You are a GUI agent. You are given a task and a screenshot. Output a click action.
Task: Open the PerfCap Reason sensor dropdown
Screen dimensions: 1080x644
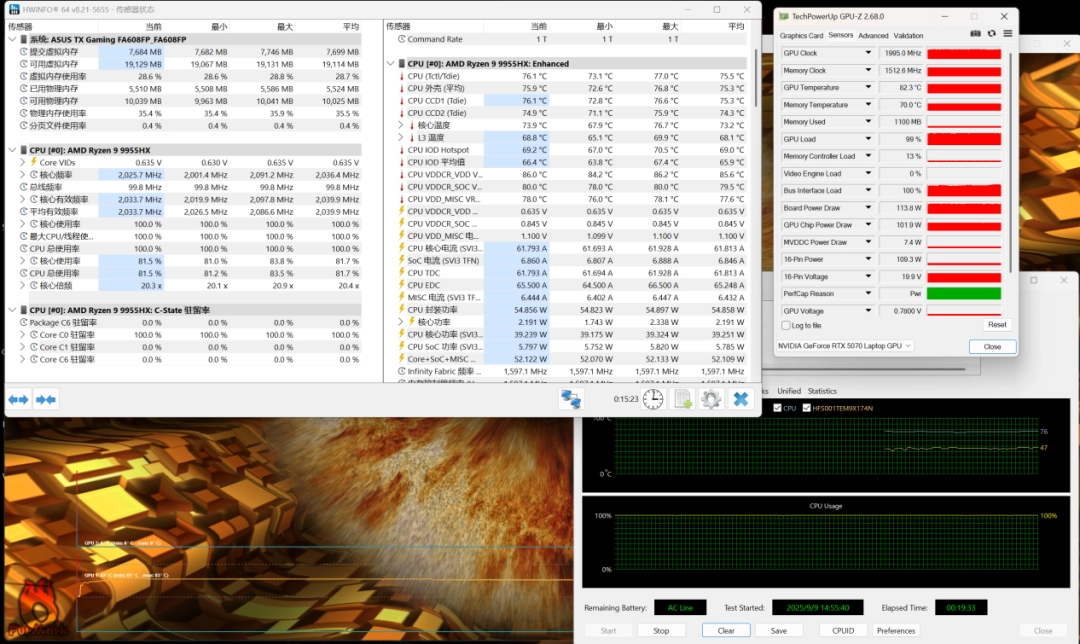(868, 293)
